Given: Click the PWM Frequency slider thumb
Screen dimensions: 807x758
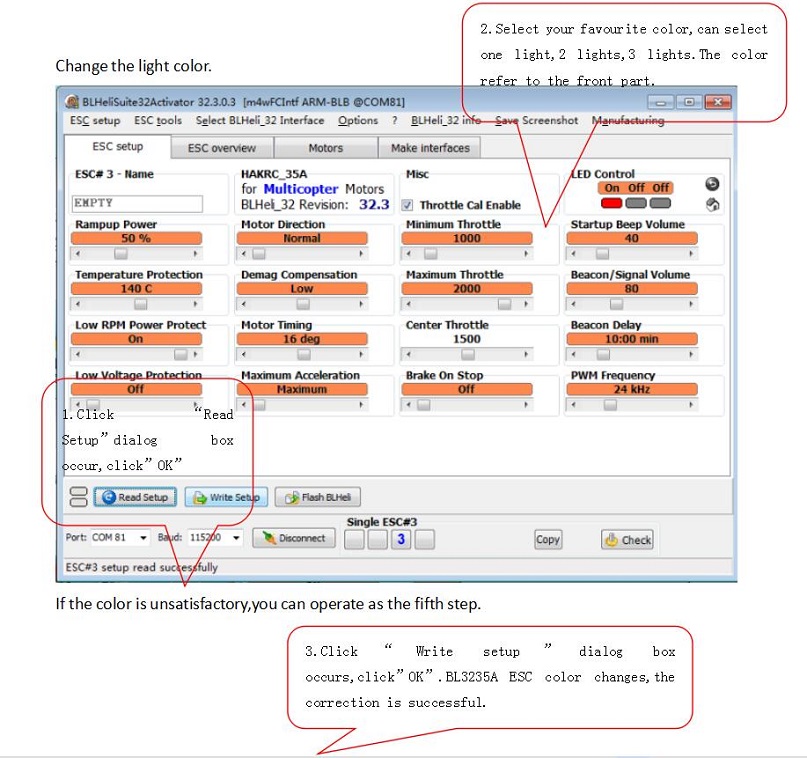Looking at the screenshot, I should coord(610,405).
